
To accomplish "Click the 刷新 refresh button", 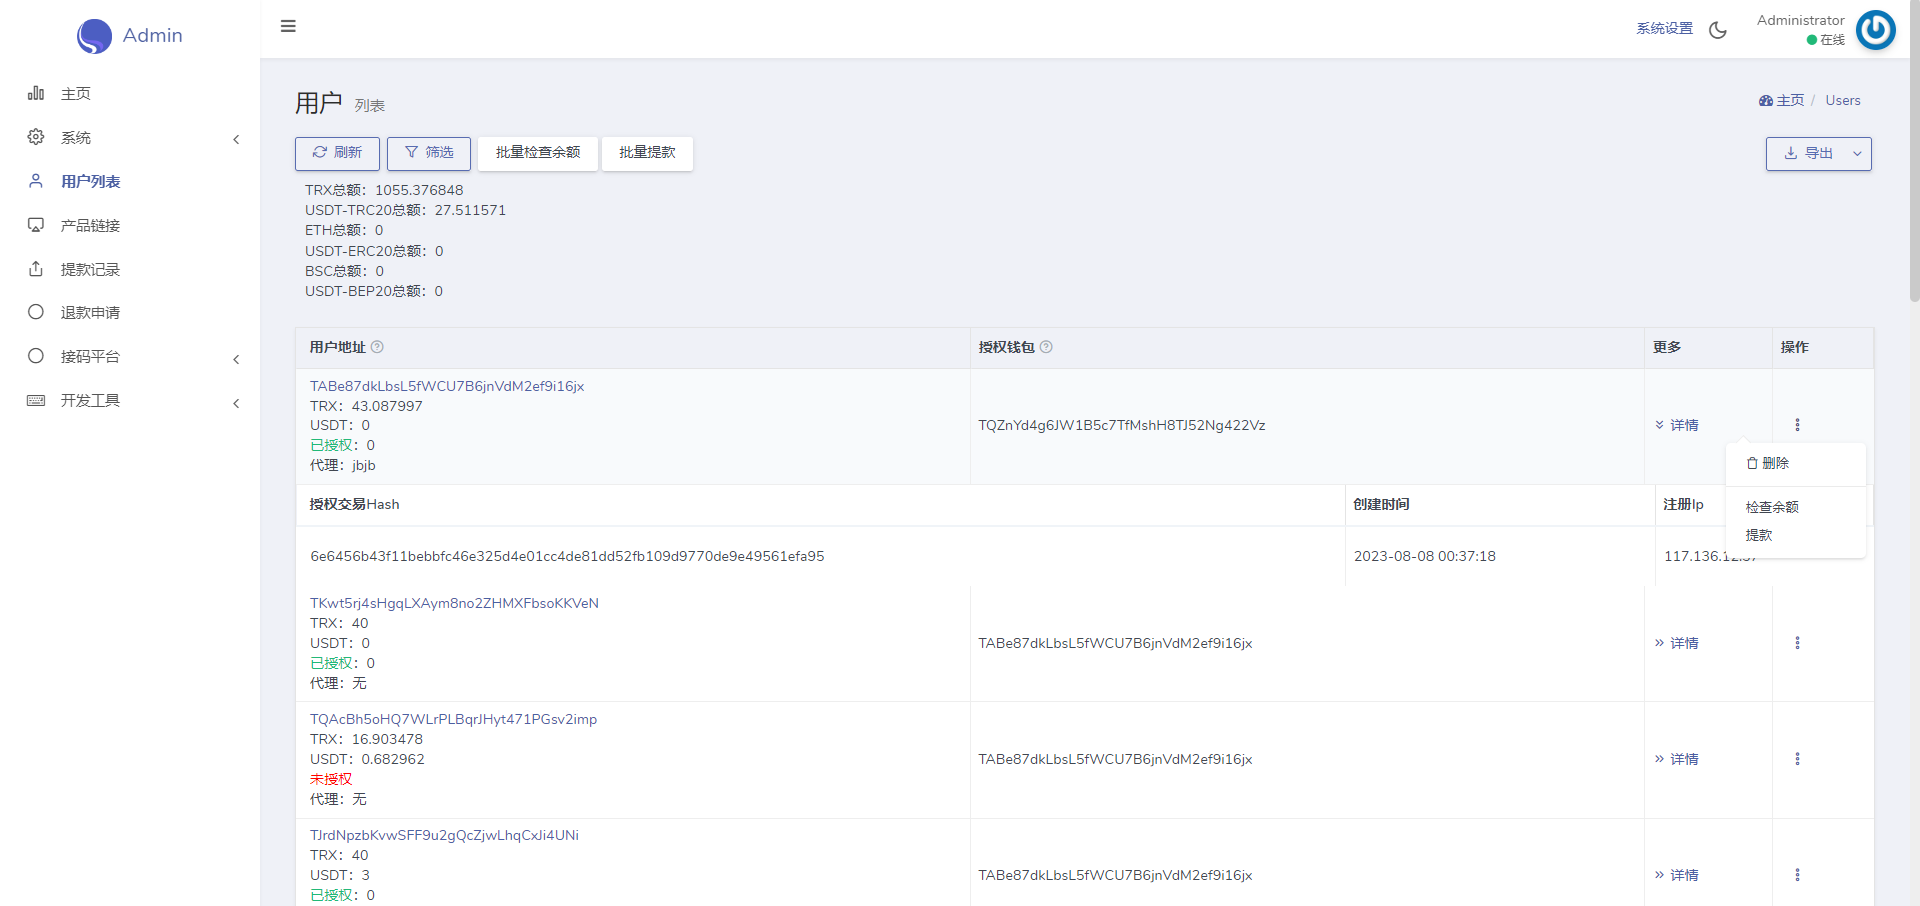I will [337, 153].
